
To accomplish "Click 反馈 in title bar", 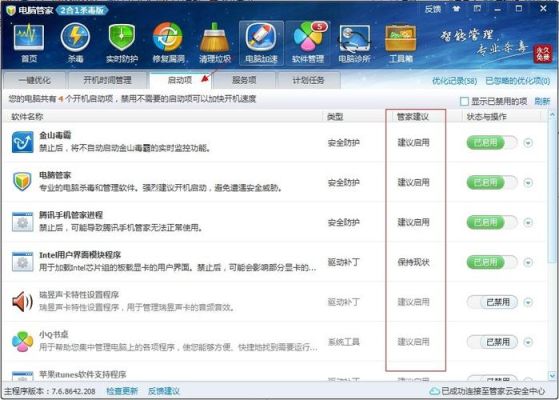I will 433,9.
